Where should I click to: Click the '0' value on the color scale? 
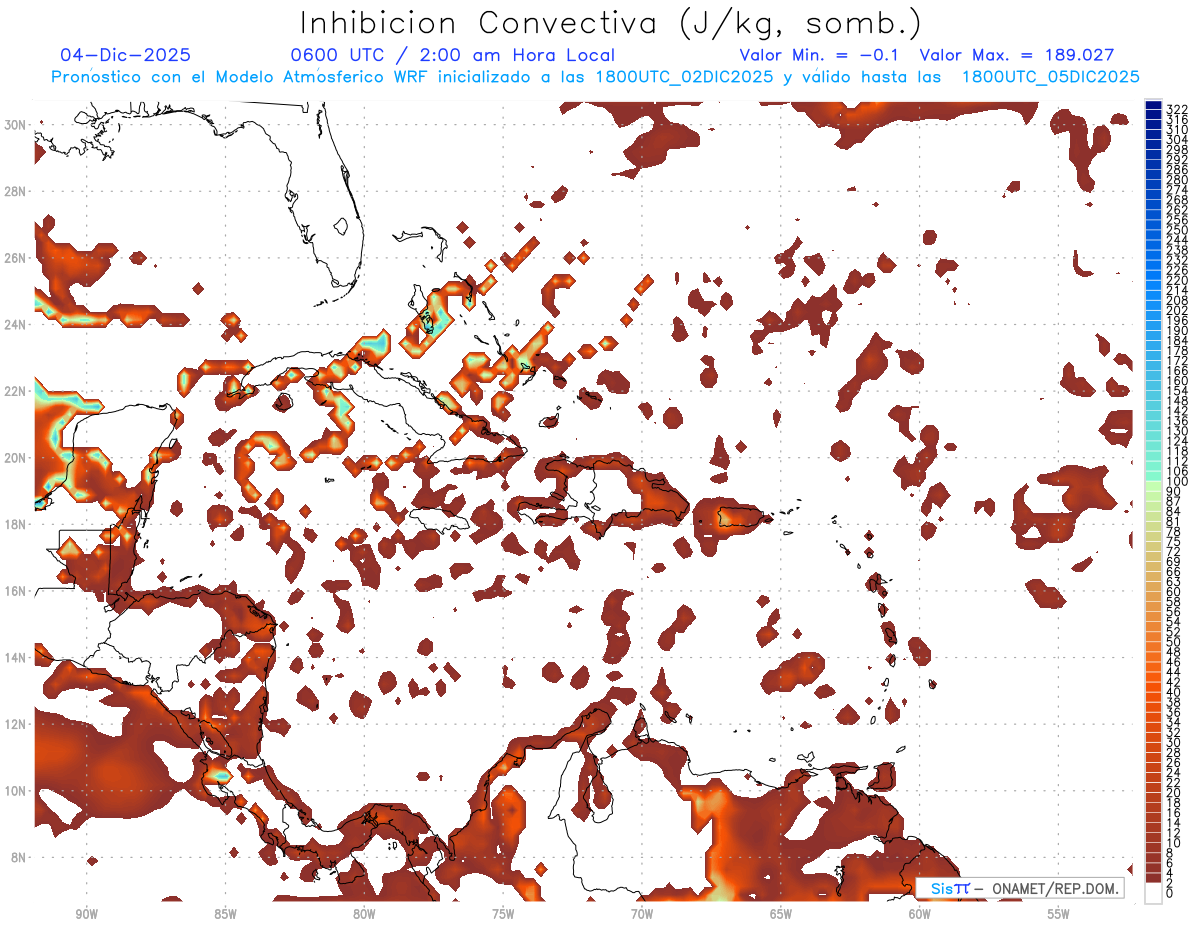[x=1170, y=893]
